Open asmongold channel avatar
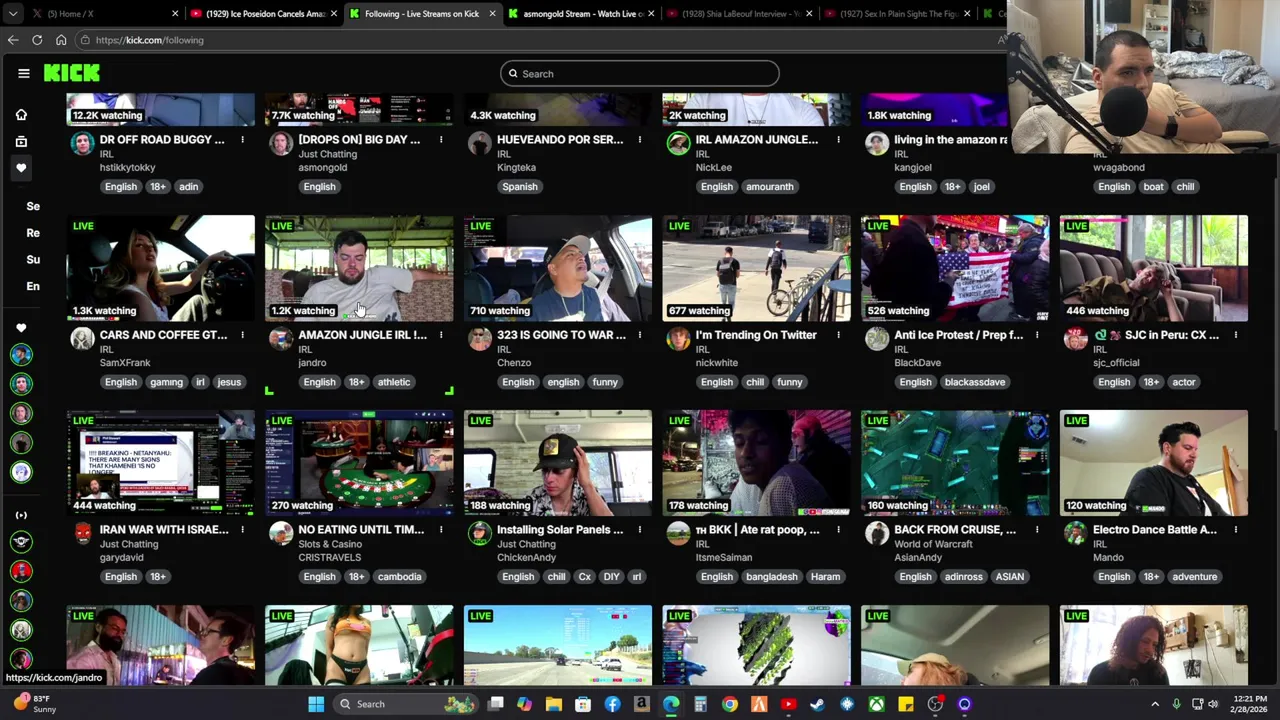 click(x=281, y=144)
